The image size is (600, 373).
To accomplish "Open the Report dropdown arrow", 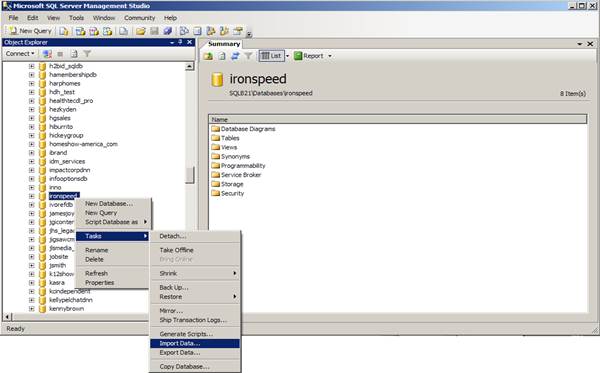I will click(330, 56).
